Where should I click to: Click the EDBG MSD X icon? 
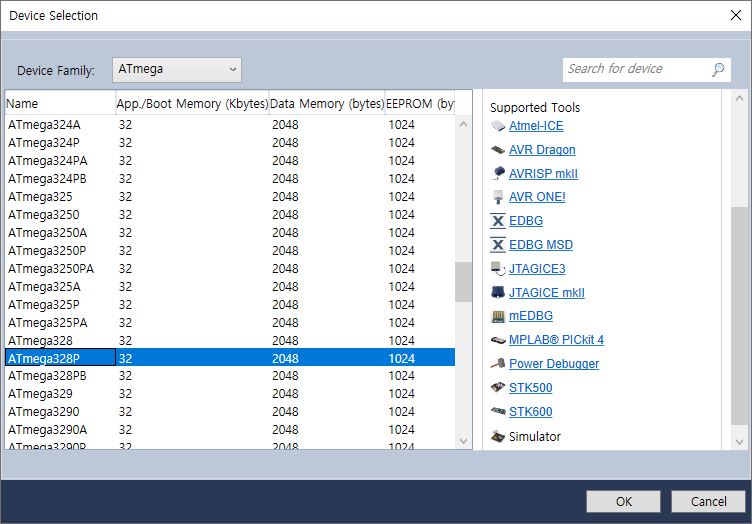(498, 245)
